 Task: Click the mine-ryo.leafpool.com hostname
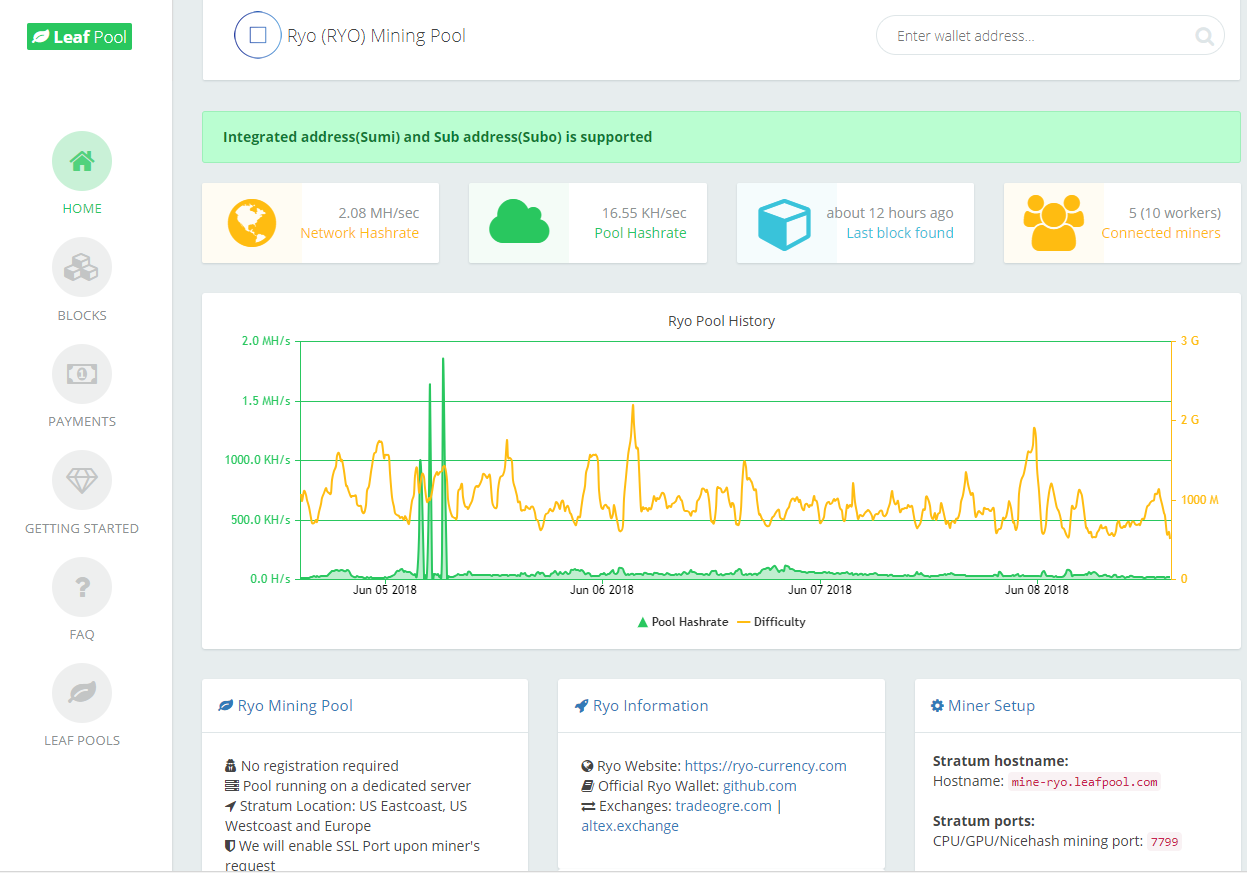tap(1084, 782)
